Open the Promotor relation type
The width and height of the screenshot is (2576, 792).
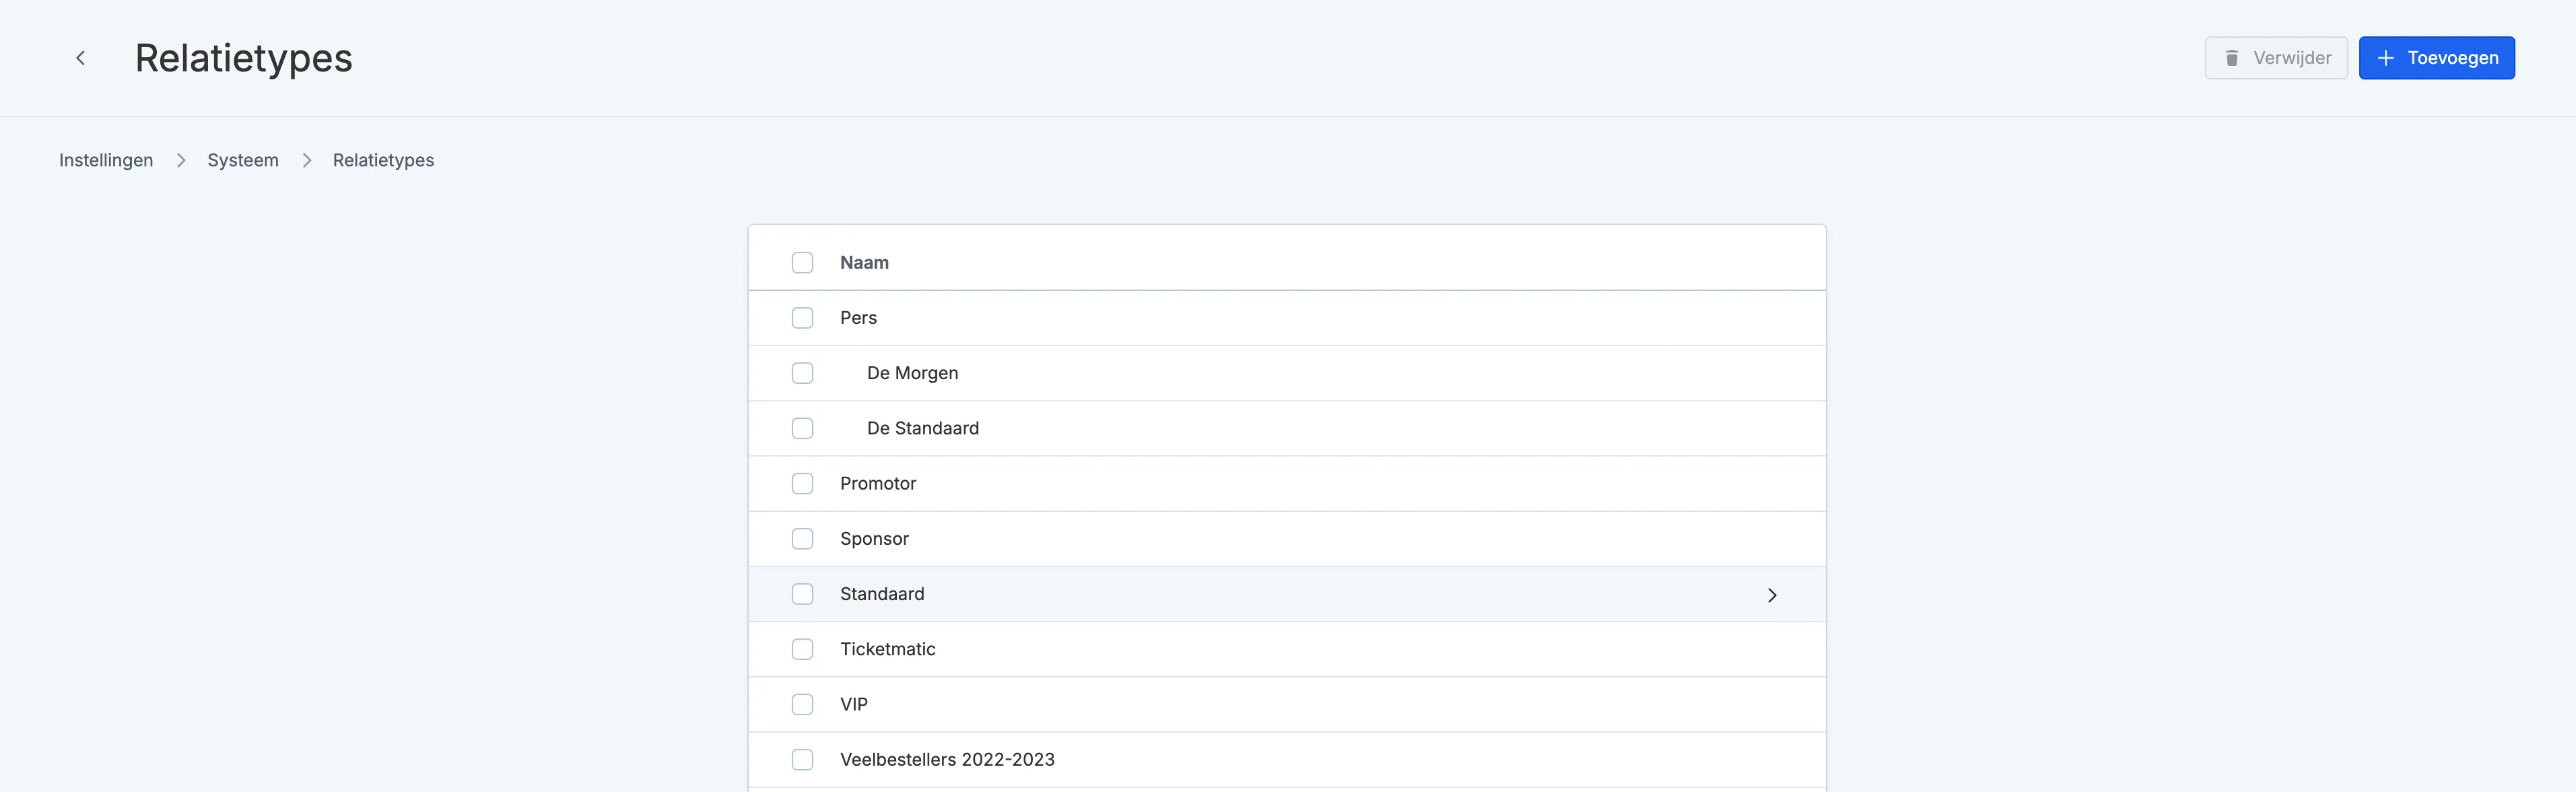878,484
